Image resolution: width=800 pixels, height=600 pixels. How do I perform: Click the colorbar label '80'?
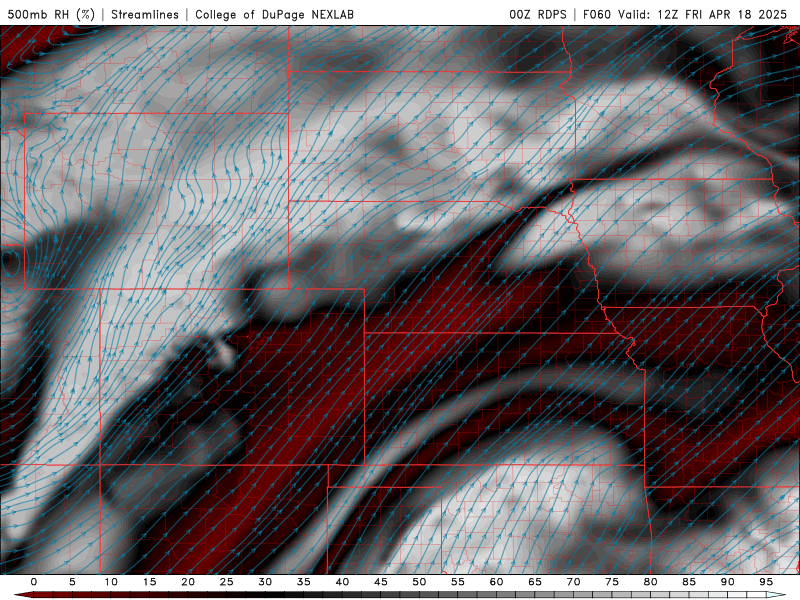[651, 582]
